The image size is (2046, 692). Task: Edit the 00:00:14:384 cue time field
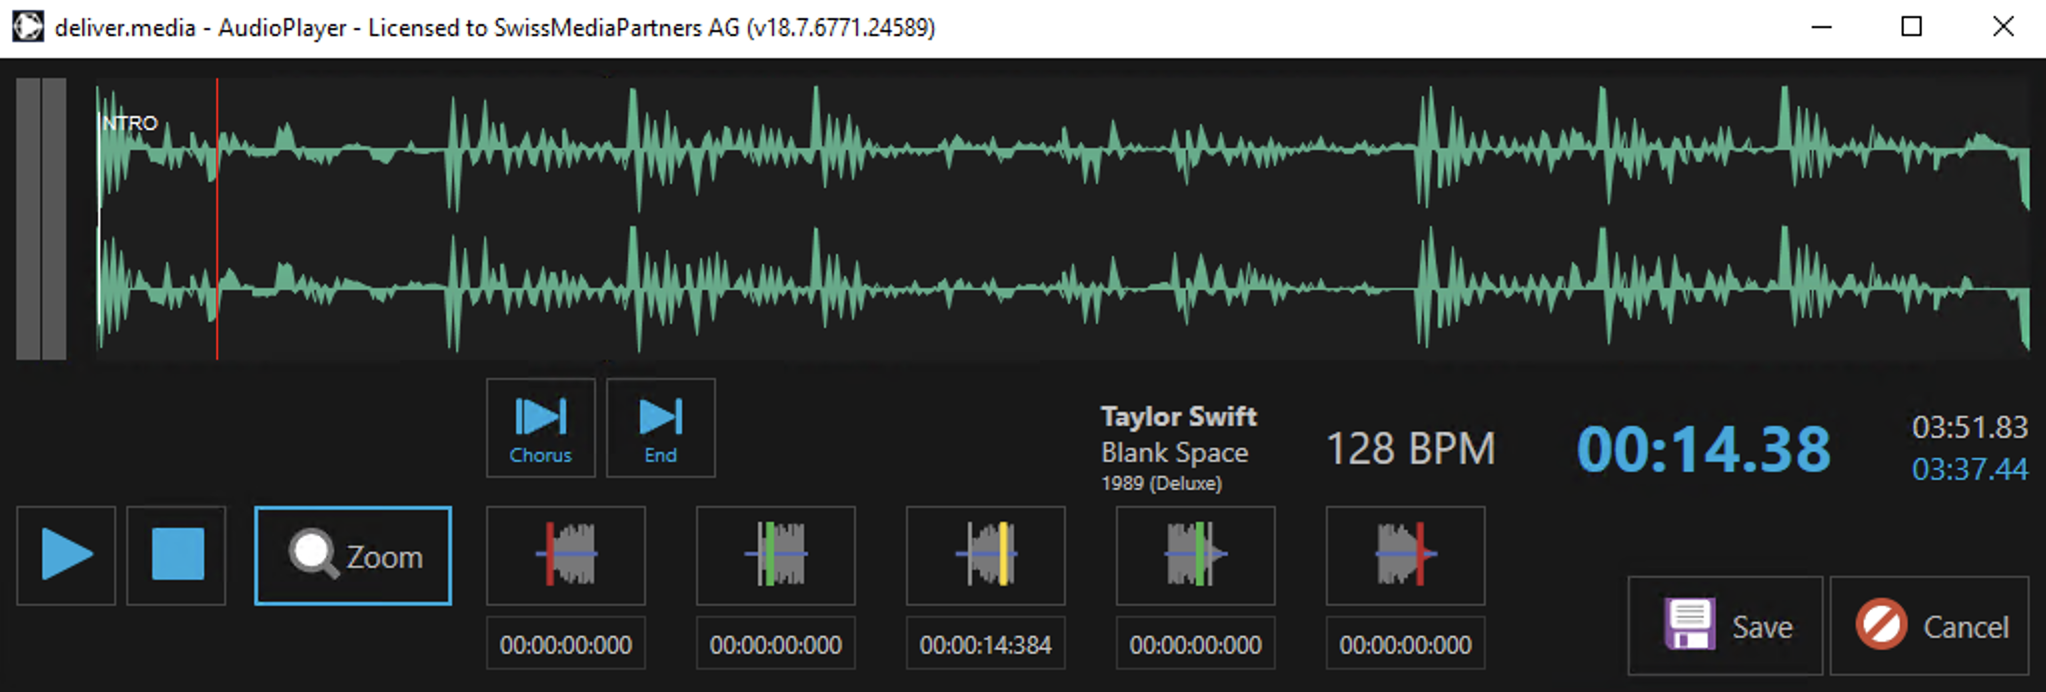point(986,644)
